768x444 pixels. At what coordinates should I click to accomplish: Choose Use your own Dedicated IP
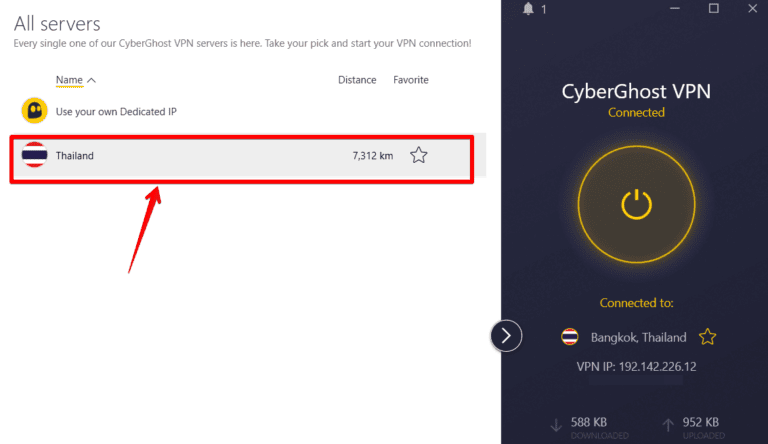click(x=116, y=111)
